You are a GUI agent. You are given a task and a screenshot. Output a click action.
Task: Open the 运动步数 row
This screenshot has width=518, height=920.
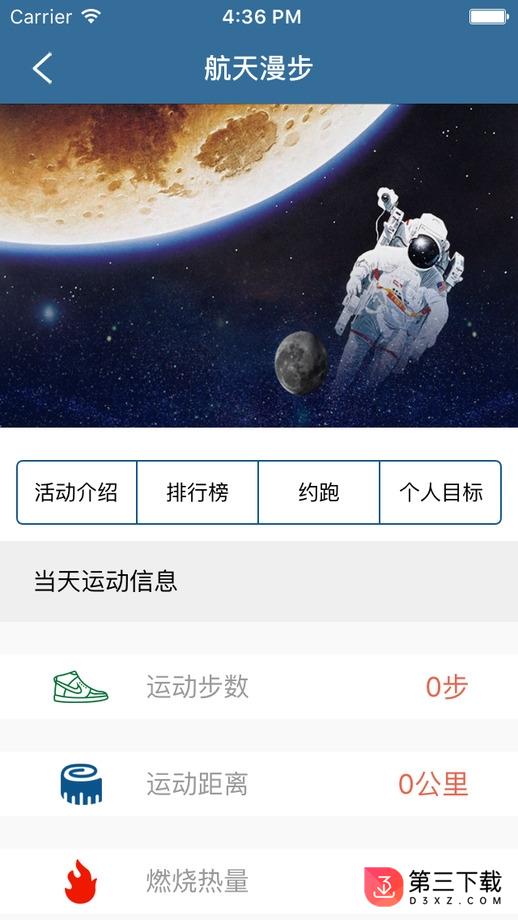(259, 686)
